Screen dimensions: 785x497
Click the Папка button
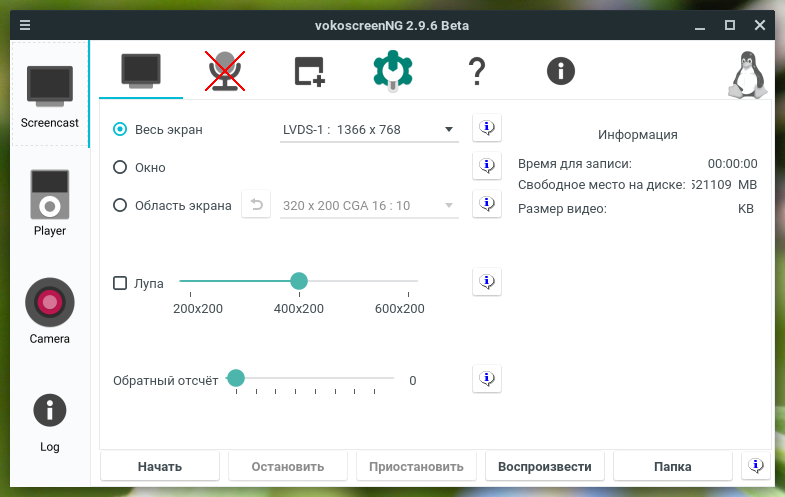(x=673, y=466)
